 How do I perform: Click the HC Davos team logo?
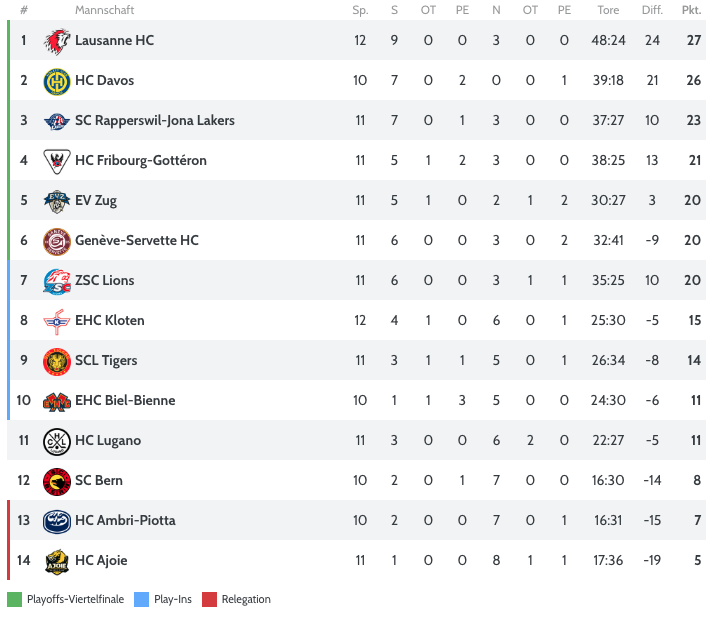pos(57,81)
